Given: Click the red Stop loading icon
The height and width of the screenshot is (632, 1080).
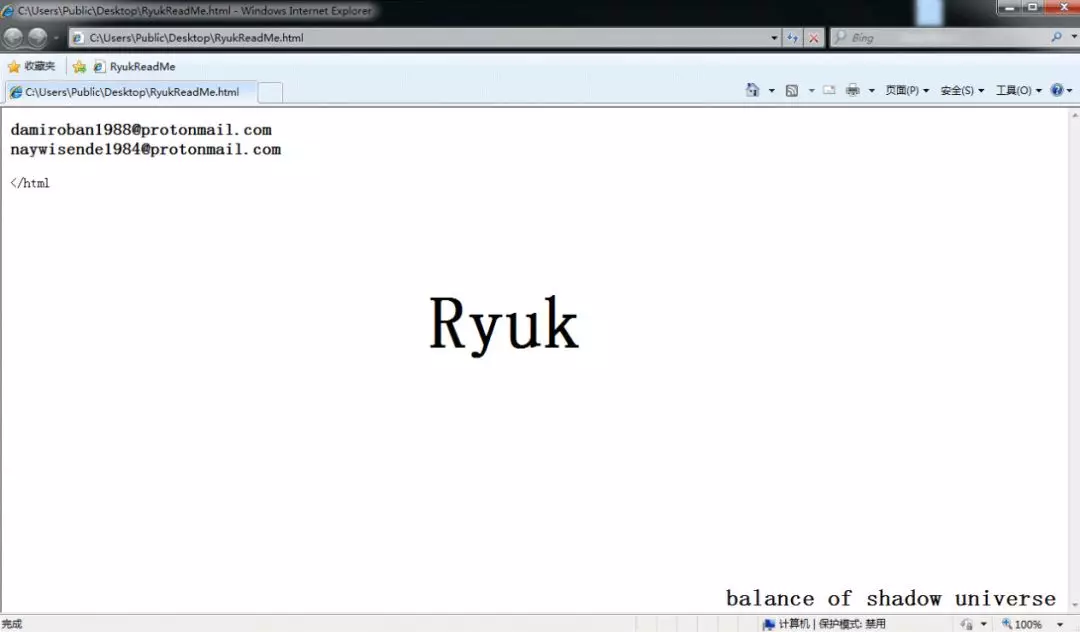Looking at the screenshot, I should tap(814, 38).
